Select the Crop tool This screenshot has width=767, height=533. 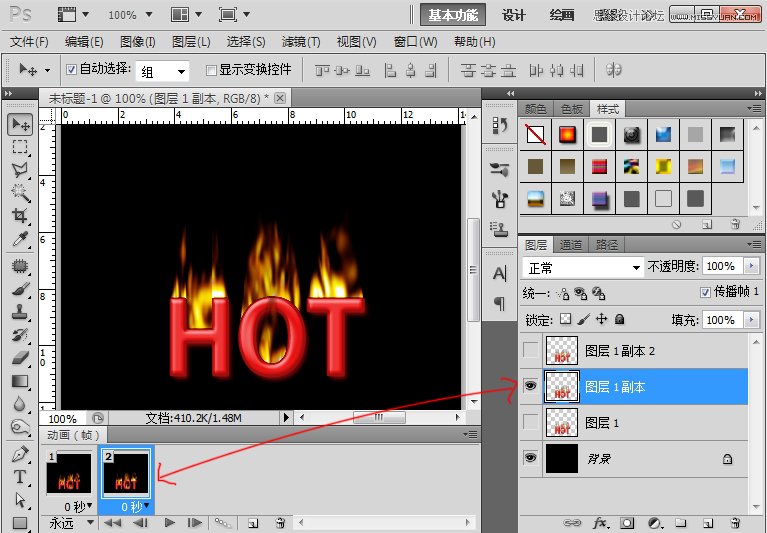pyautogui.click(x=20, y=215)
